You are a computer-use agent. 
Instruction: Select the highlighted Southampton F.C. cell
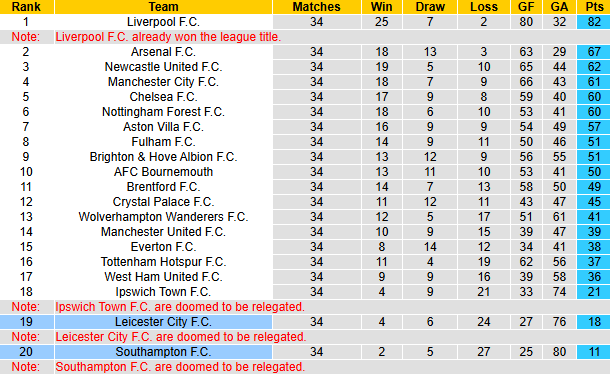pos(163,352)
